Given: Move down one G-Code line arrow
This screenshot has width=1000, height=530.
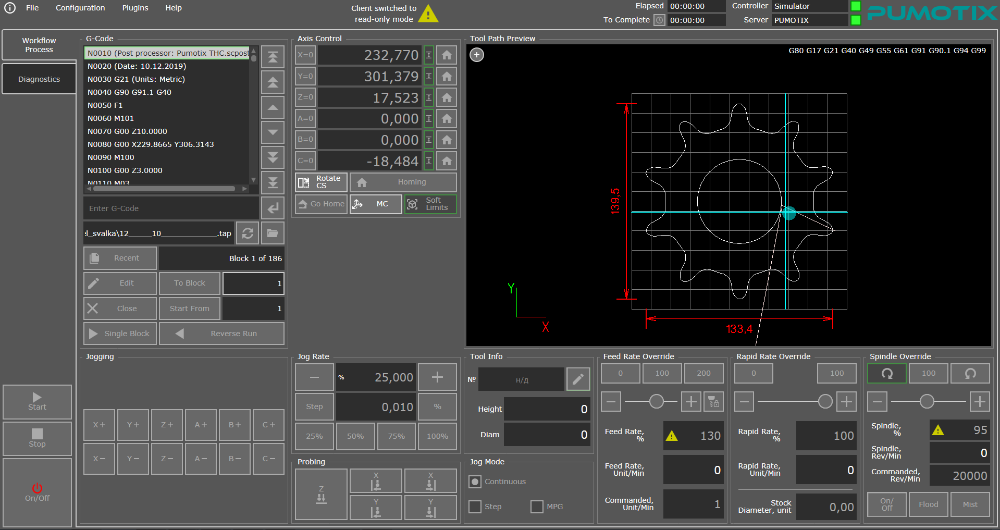Looking at the screenshot, I should point(273,132).
